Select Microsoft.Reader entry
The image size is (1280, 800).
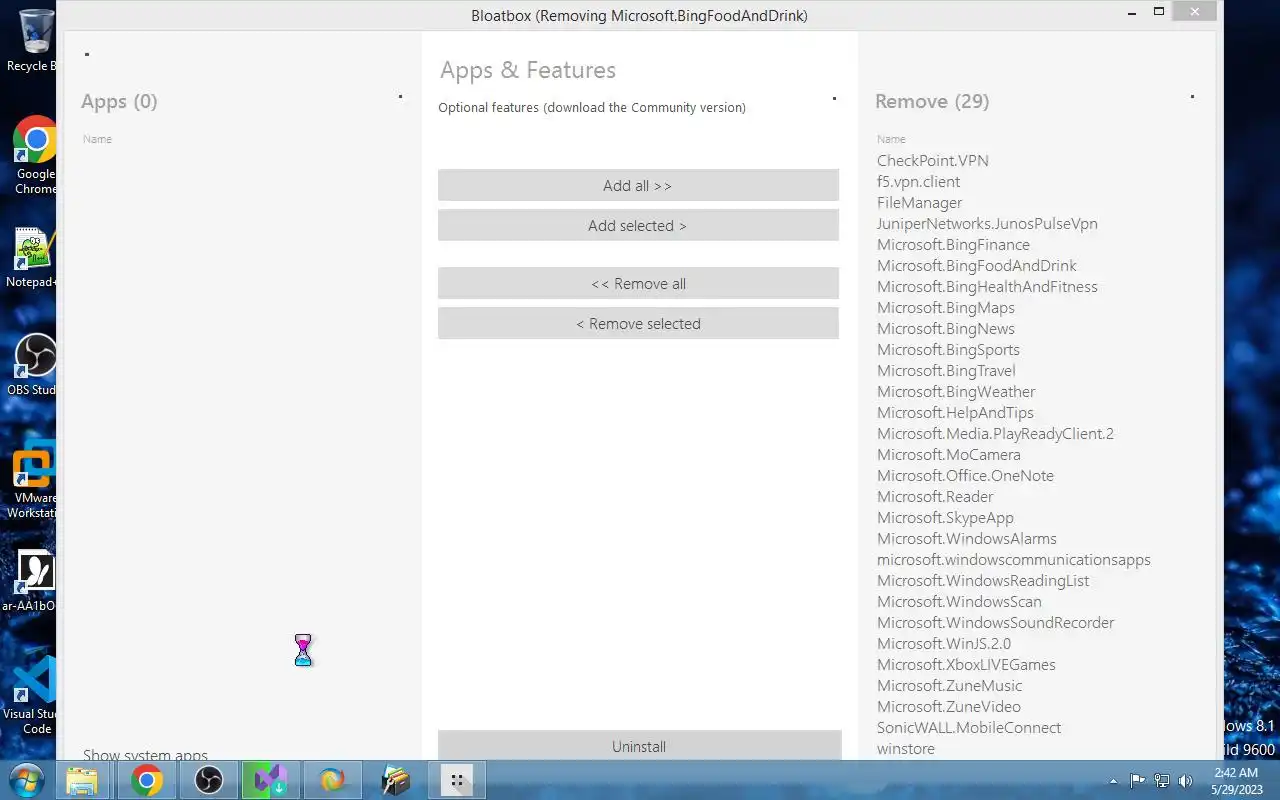coord(935,496)
